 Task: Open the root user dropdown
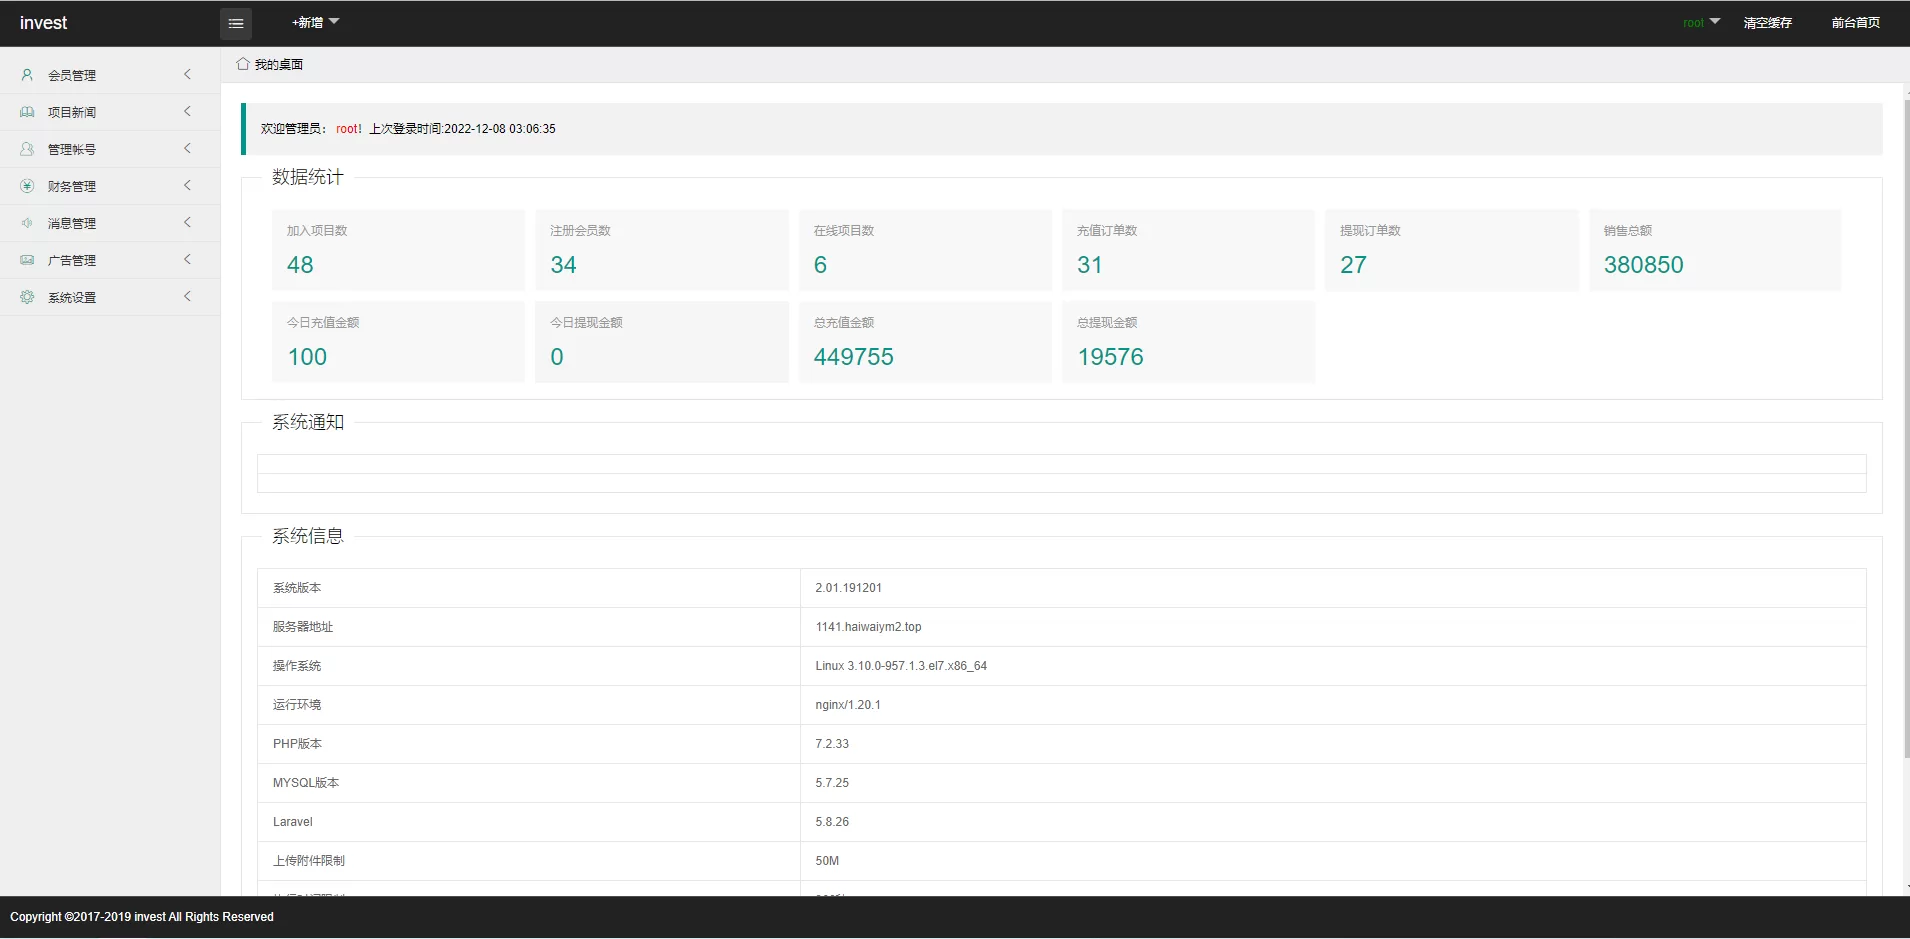coord(1700,22)
